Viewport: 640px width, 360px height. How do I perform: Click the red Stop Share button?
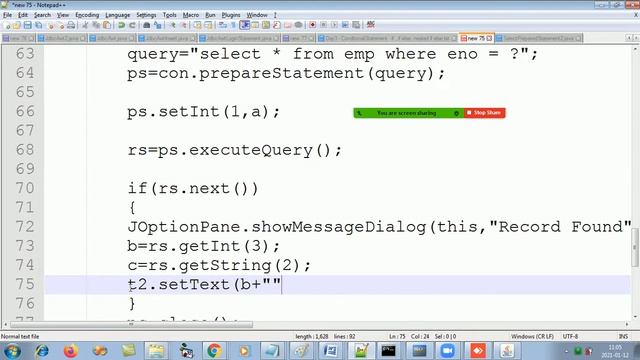484,113
